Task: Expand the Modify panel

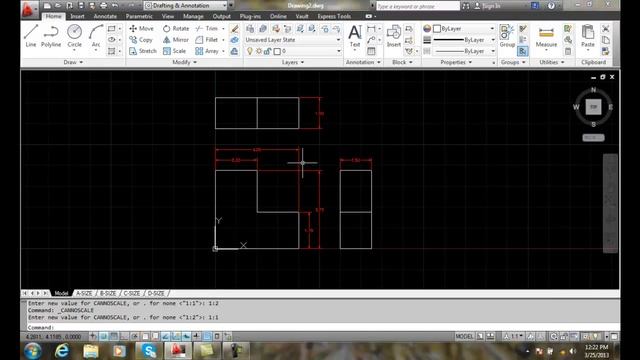Action: pos(184,62)
